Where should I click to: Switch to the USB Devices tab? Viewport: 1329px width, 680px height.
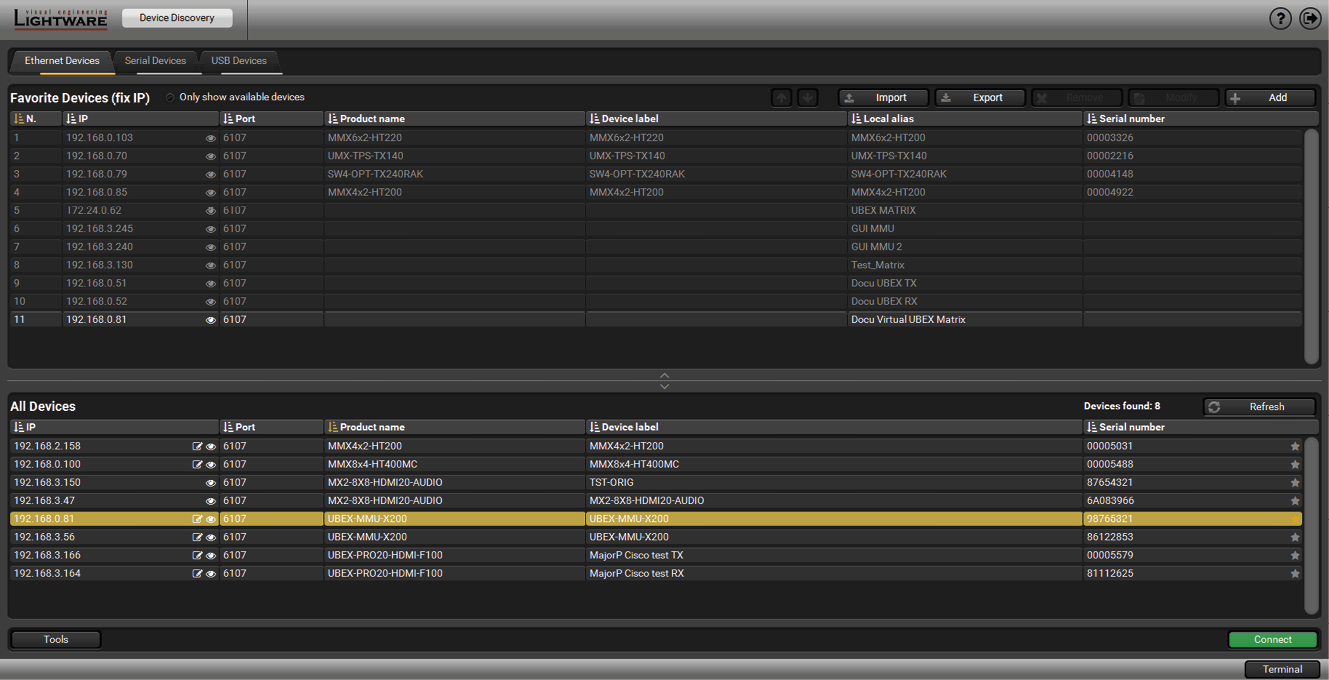(239, 61)
